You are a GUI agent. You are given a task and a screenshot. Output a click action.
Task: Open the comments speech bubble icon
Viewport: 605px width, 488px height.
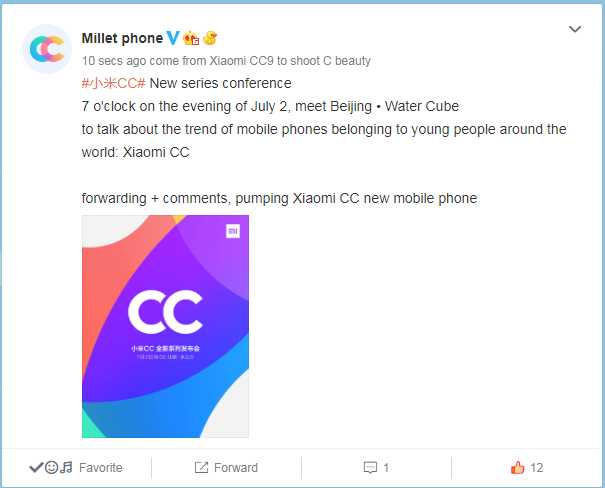(x=370, y=468)
